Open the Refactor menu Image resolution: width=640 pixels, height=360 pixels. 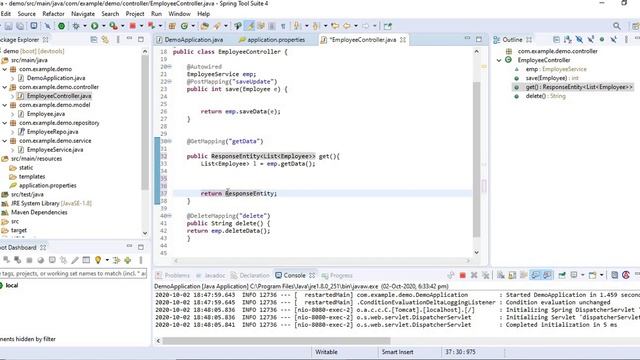53,14
